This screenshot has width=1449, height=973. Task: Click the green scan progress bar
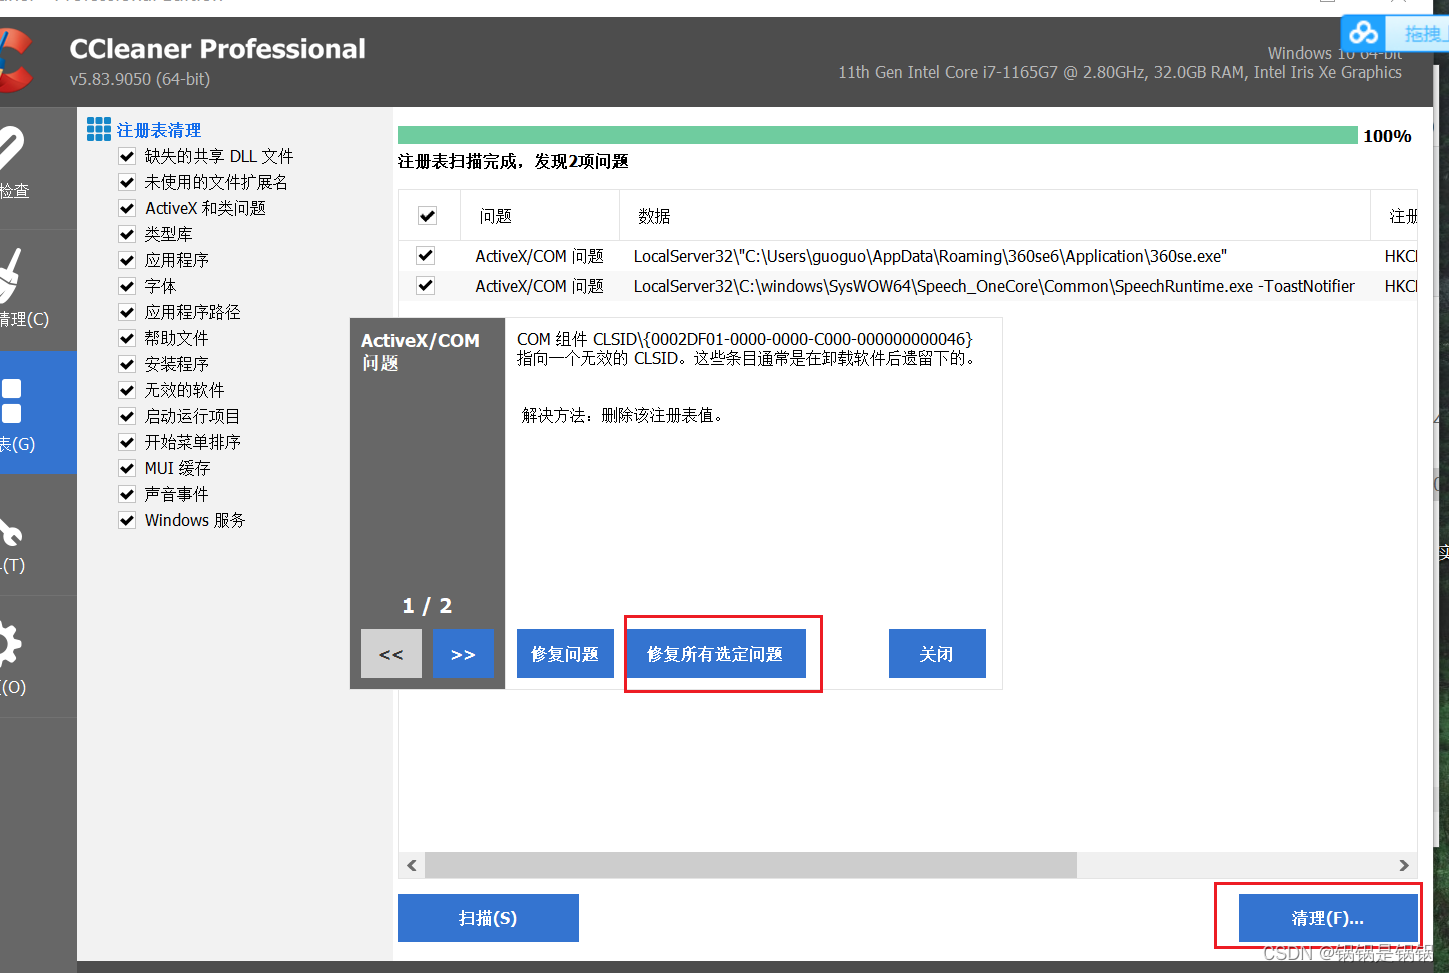(x=878, y=136)
